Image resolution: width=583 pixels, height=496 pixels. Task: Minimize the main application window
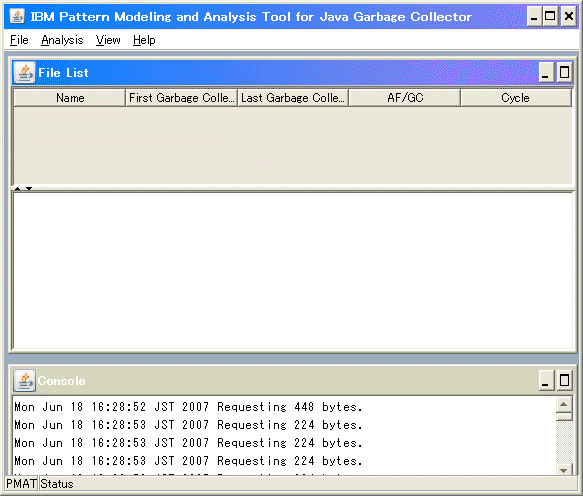[x=534, y=17]
